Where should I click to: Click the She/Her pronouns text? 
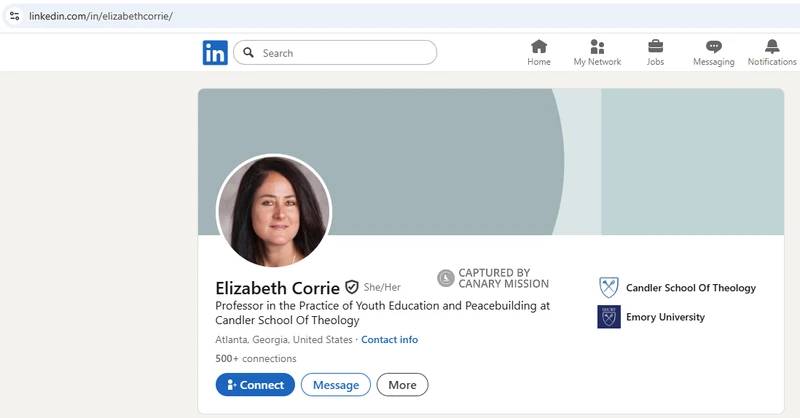click(382, 287)
